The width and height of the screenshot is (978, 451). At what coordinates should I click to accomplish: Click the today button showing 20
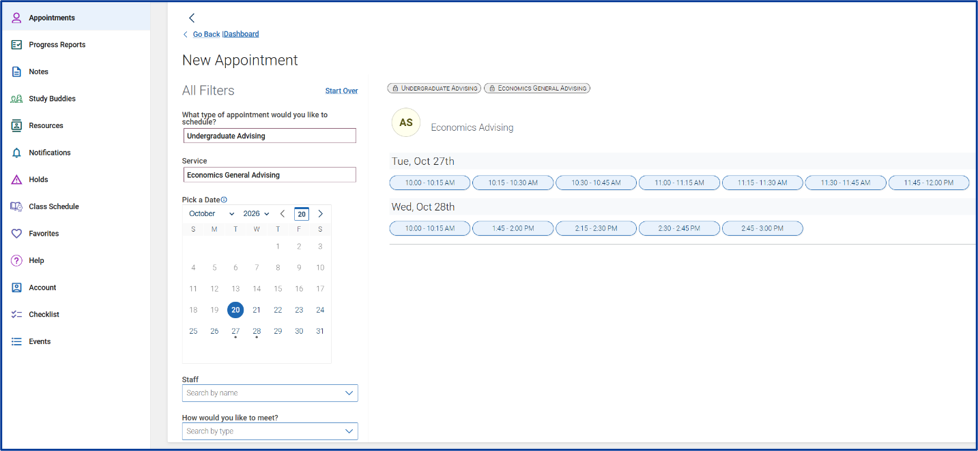302,214
